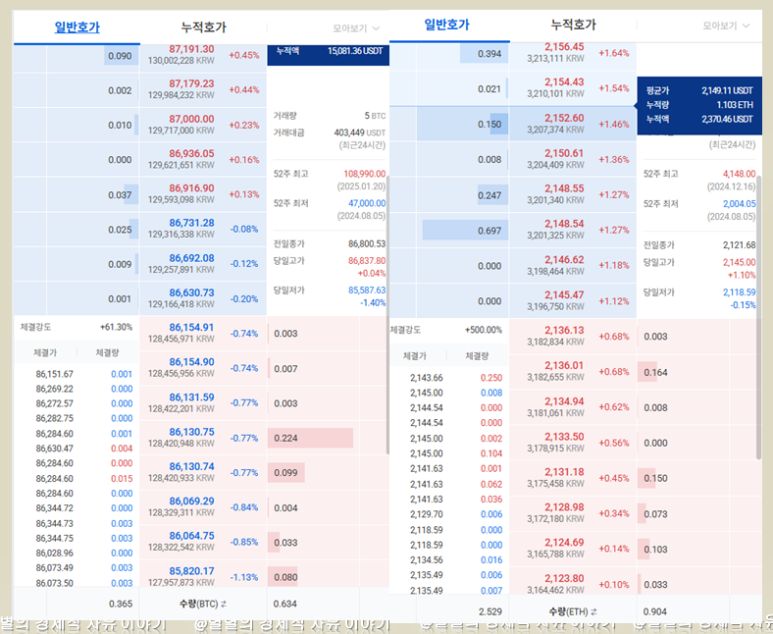Click BTC 체결강도 value +61.30%
The width and height of the screenshot is (773, 634).
(x=116, y=327)
